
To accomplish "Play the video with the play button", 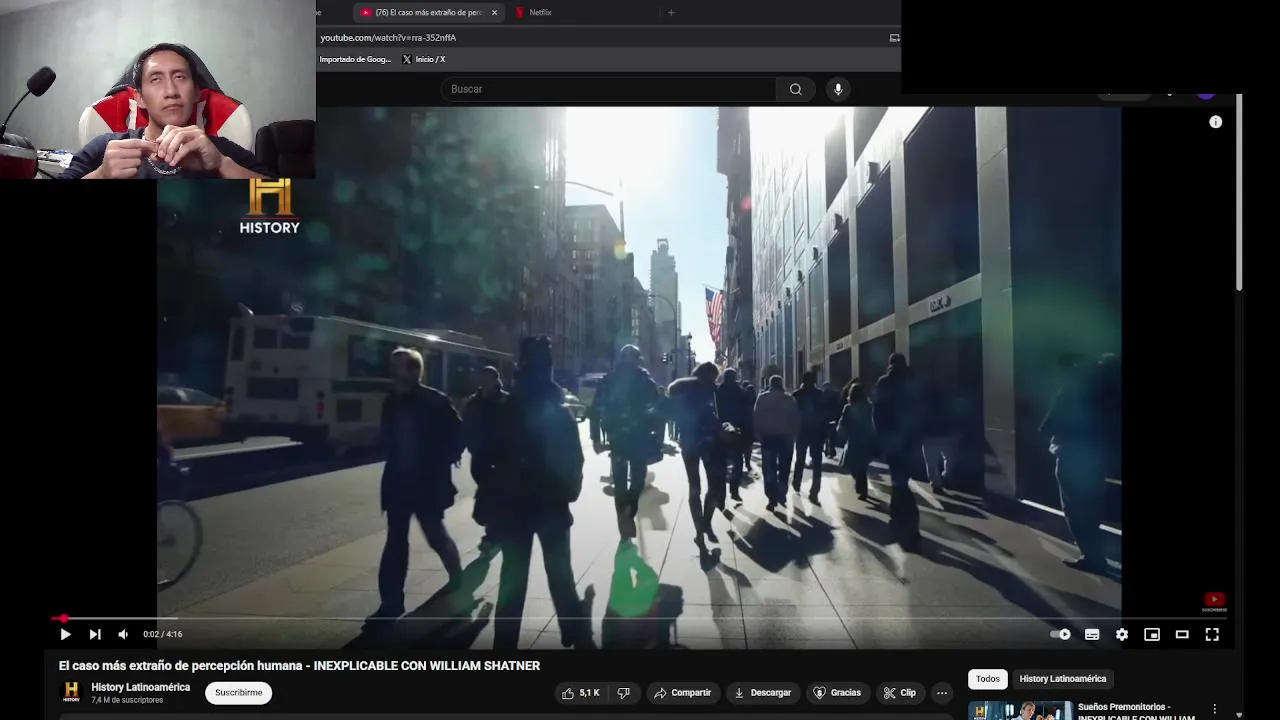I will tap(65, 634).
